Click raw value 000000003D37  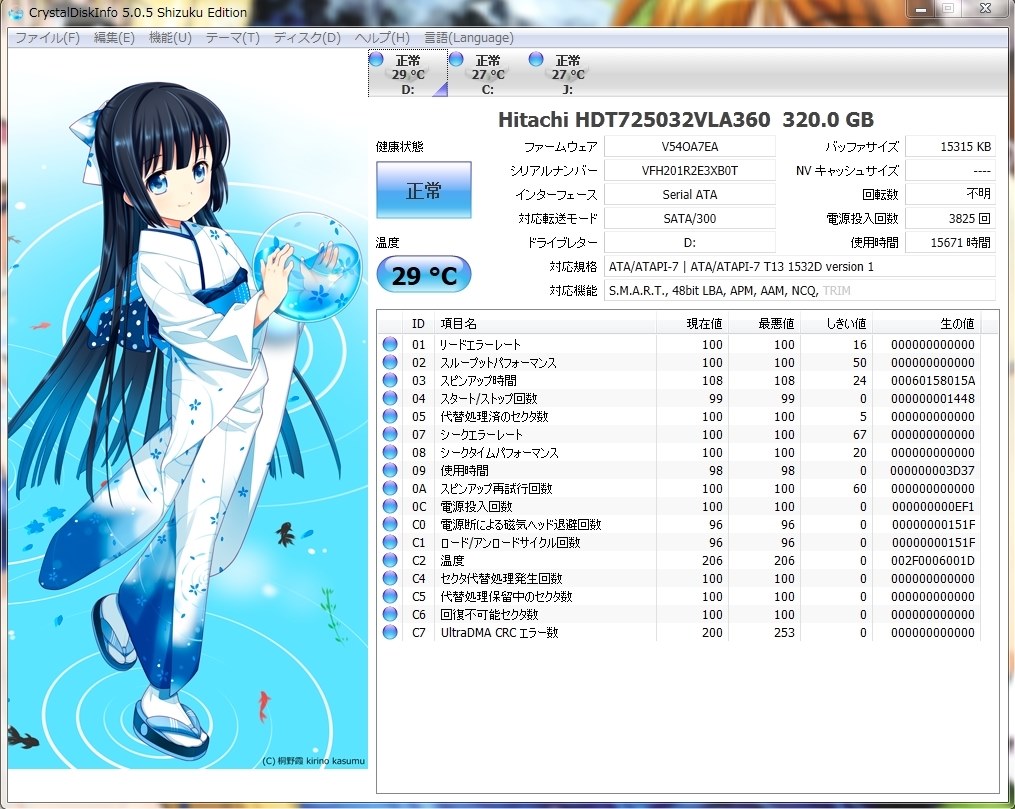[933, 471]
